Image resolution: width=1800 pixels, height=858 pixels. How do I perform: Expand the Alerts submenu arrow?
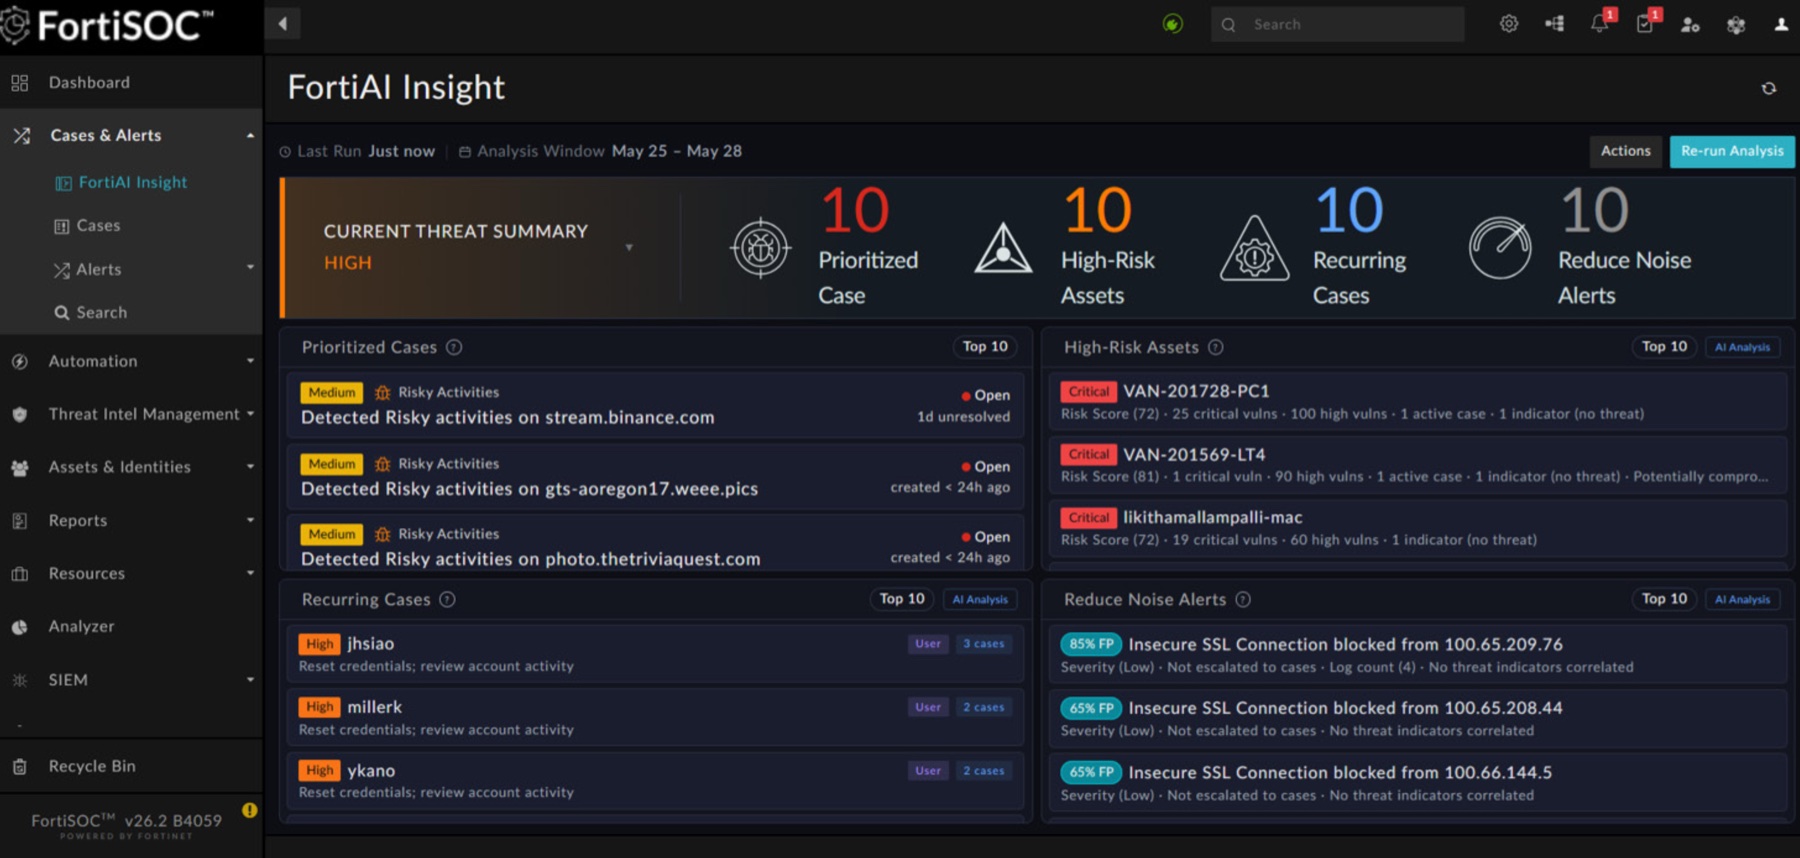tap(250, 267)
